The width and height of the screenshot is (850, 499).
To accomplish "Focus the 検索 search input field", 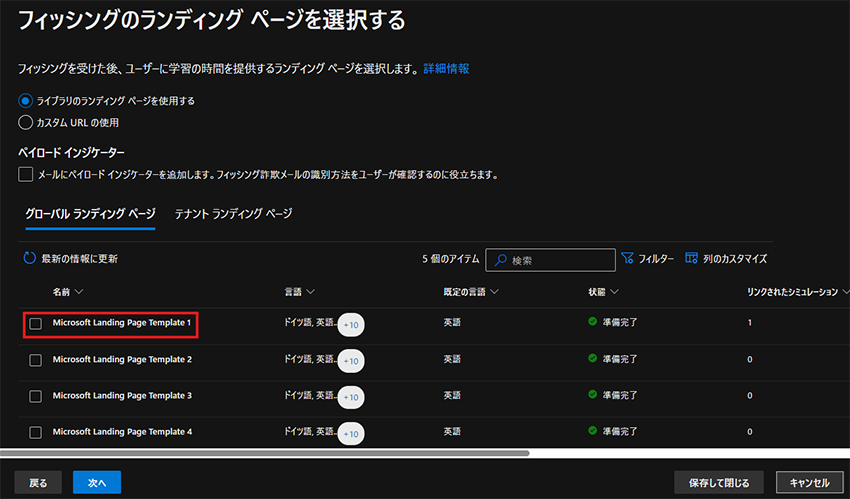I will pos(550,260).
